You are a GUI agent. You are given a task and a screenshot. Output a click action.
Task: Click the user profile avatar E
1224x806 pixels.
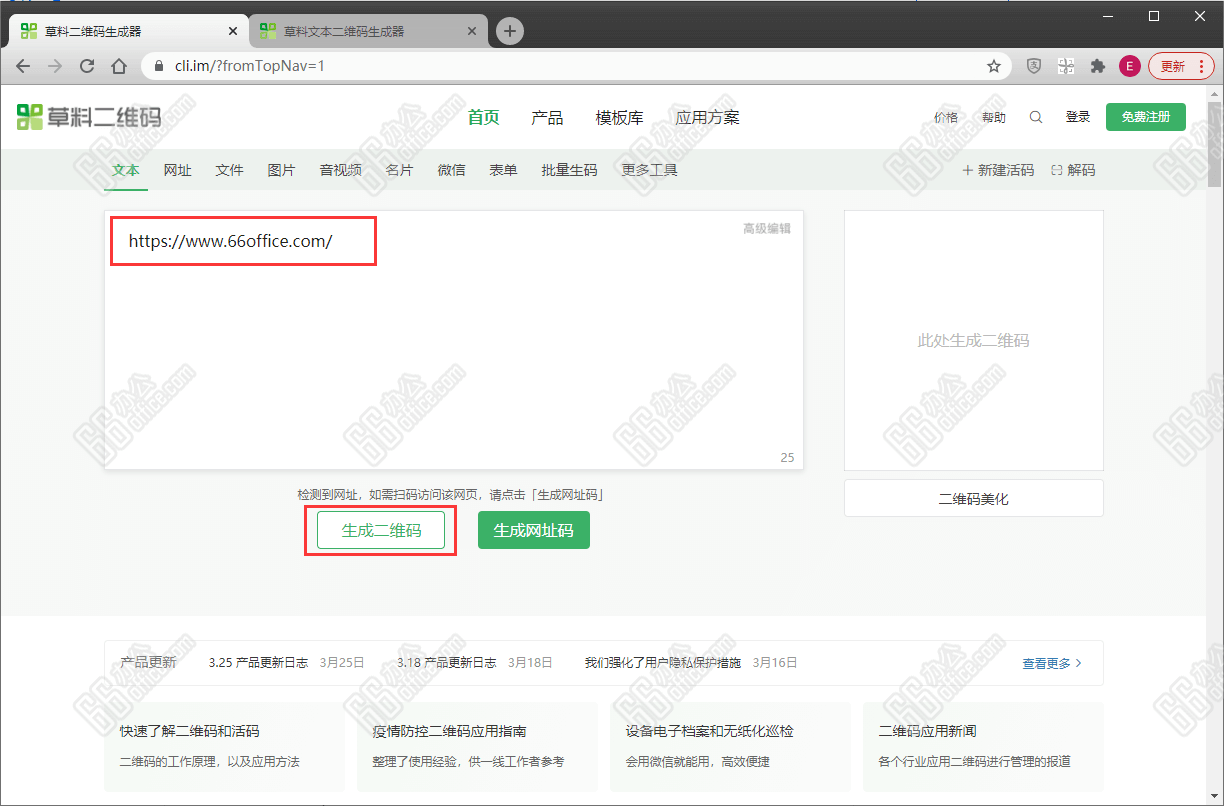point(1129,66)
